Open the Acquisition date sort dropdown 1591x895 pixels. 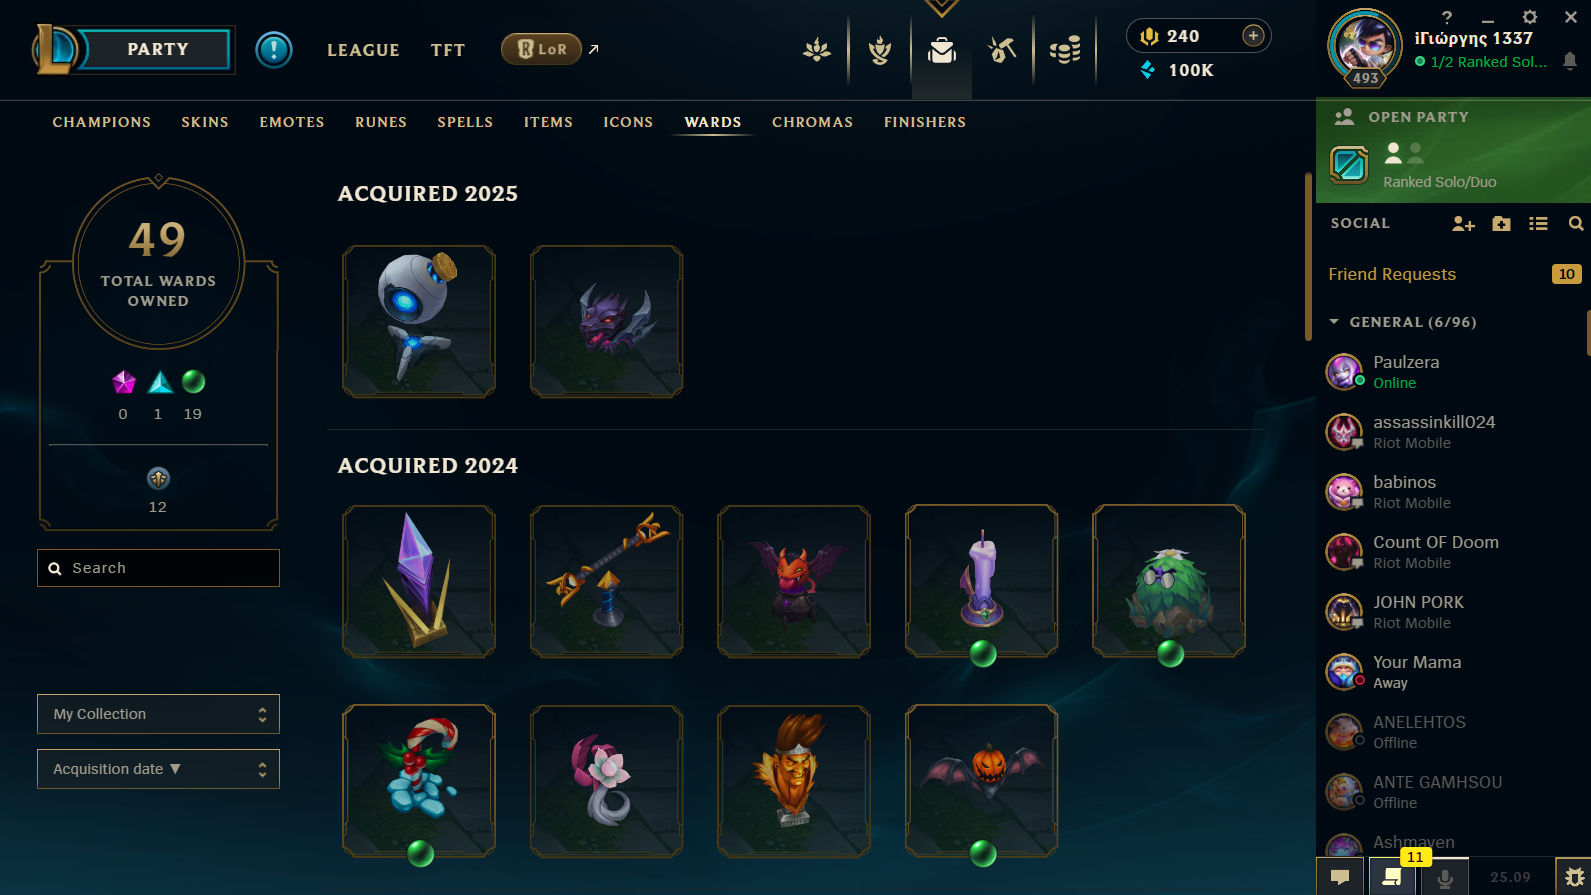(x=158, y=769)
